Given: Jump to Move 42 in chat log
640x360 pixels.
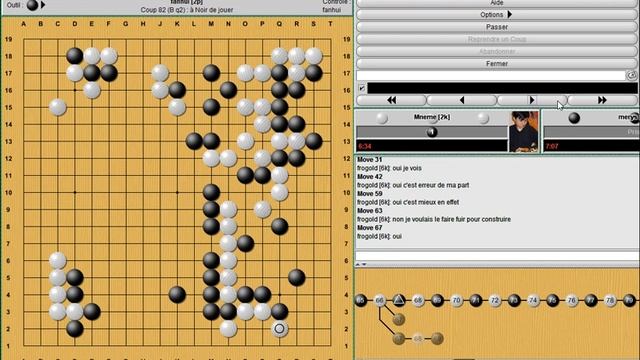Looking at the screenshot, I should point(369,176).
